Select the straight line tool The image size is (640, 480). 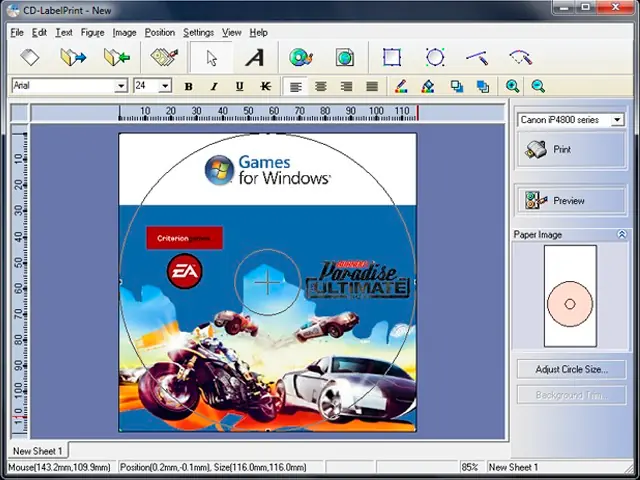tap(478, 57)
